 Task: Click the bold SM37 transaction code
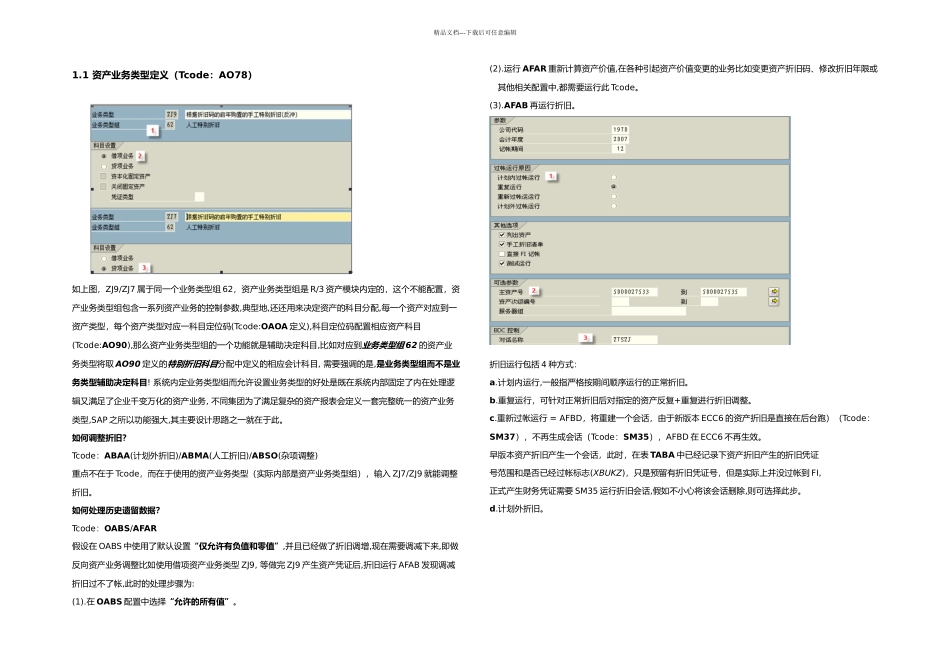[502, 436]
